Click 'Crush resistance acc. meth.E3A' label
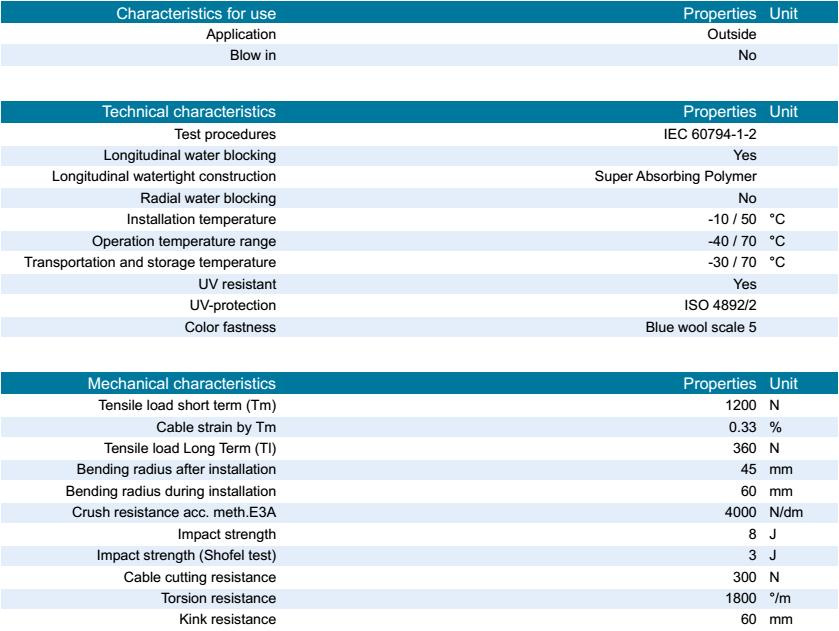Image resolution: width=839 pixels, height=631 pixels. [174, 513]
